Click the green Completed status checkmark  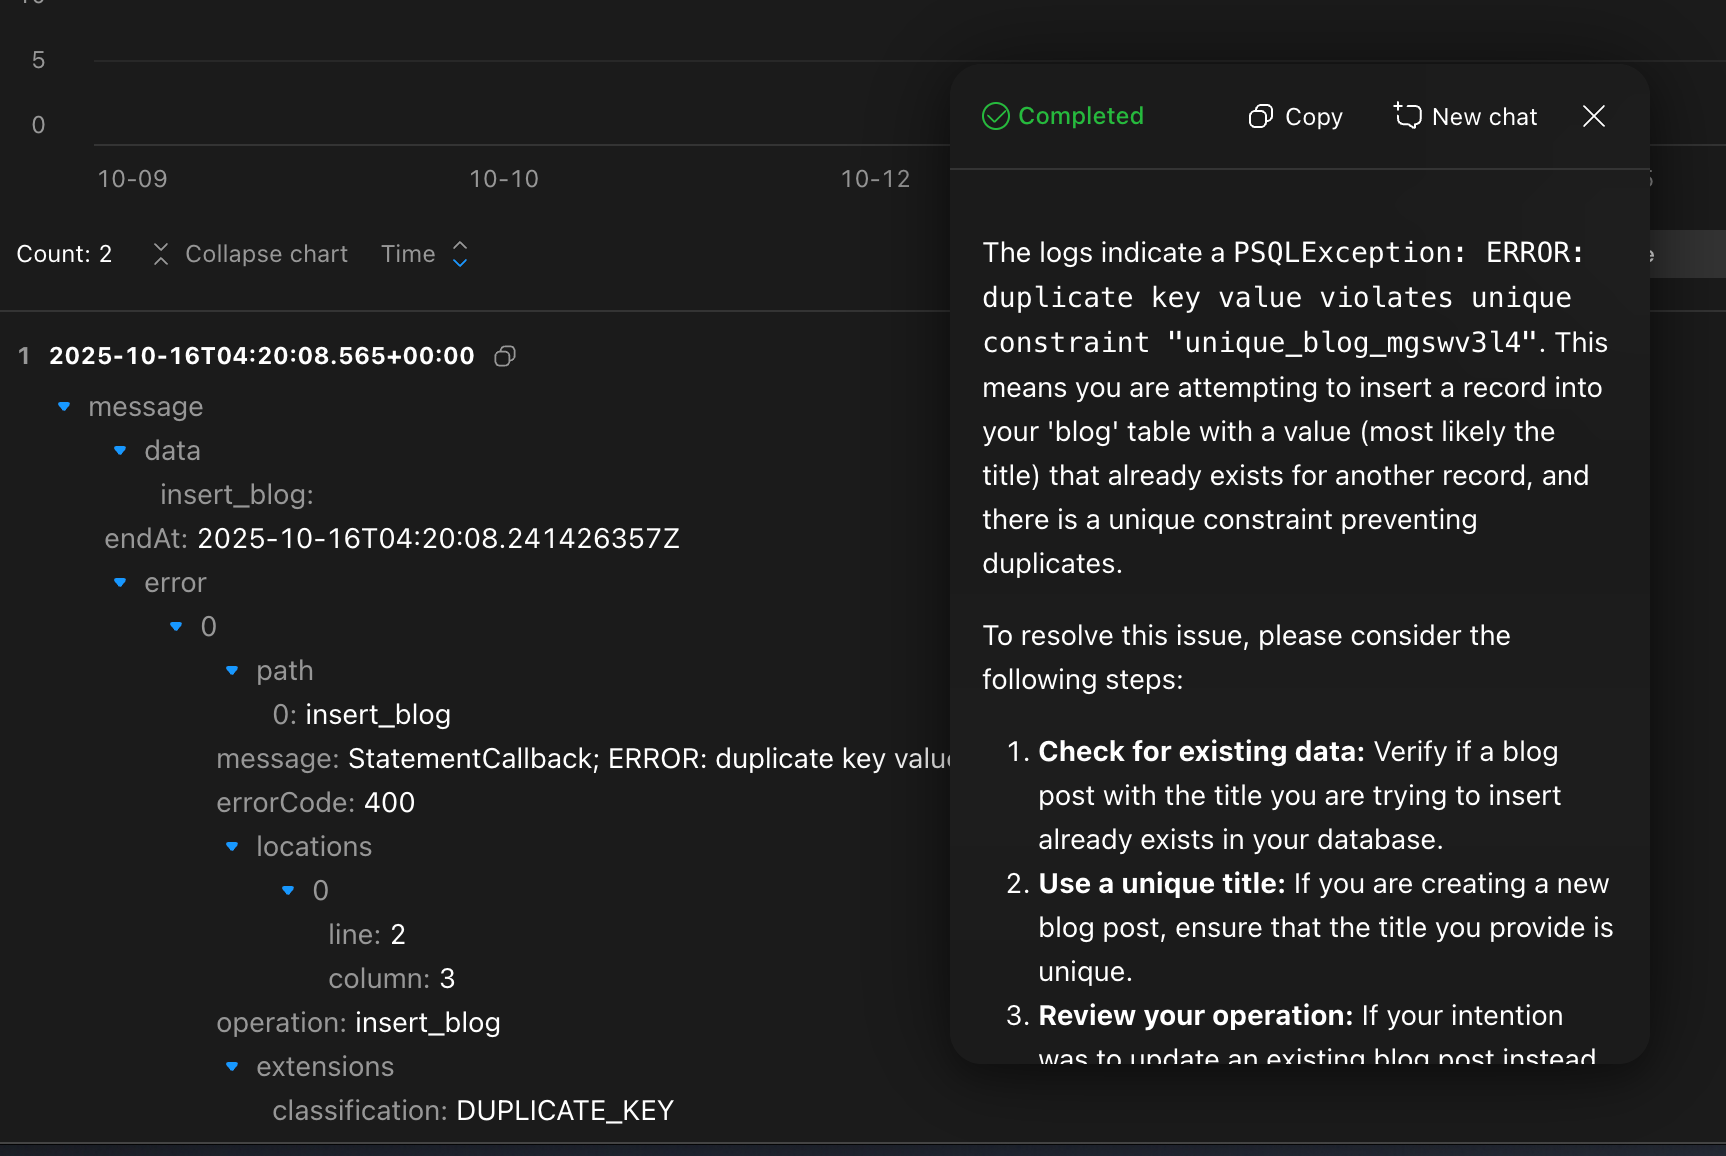pyautogui.click(x=996, y=117)
